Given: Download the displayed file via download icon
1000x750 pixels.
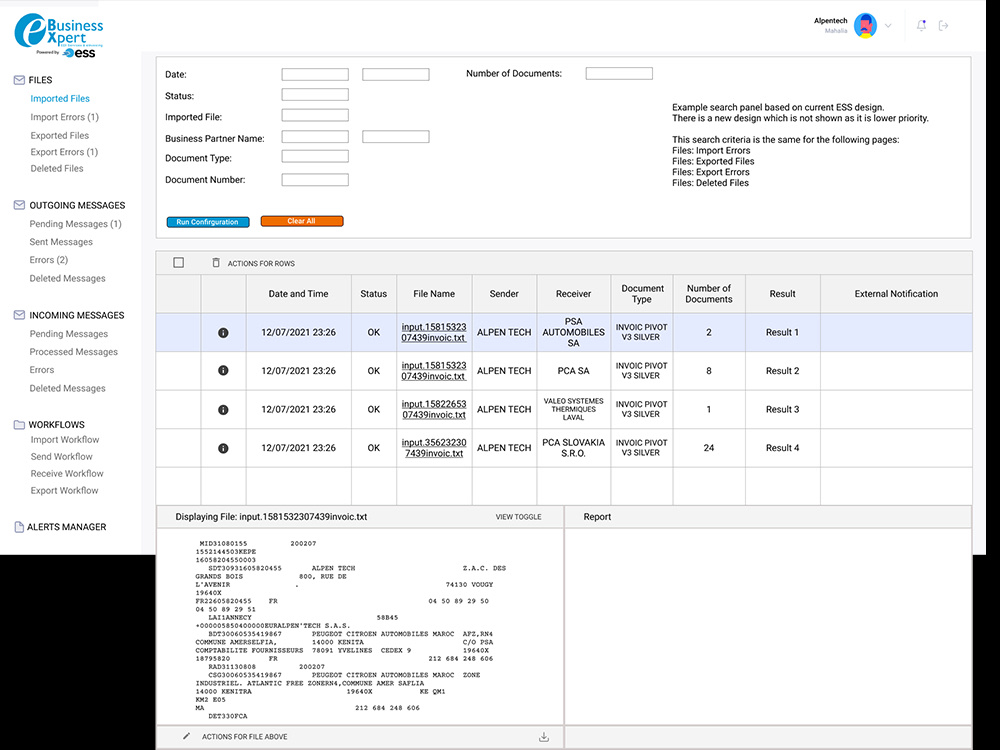Looking at the screenshot, I should click(544, 737).
